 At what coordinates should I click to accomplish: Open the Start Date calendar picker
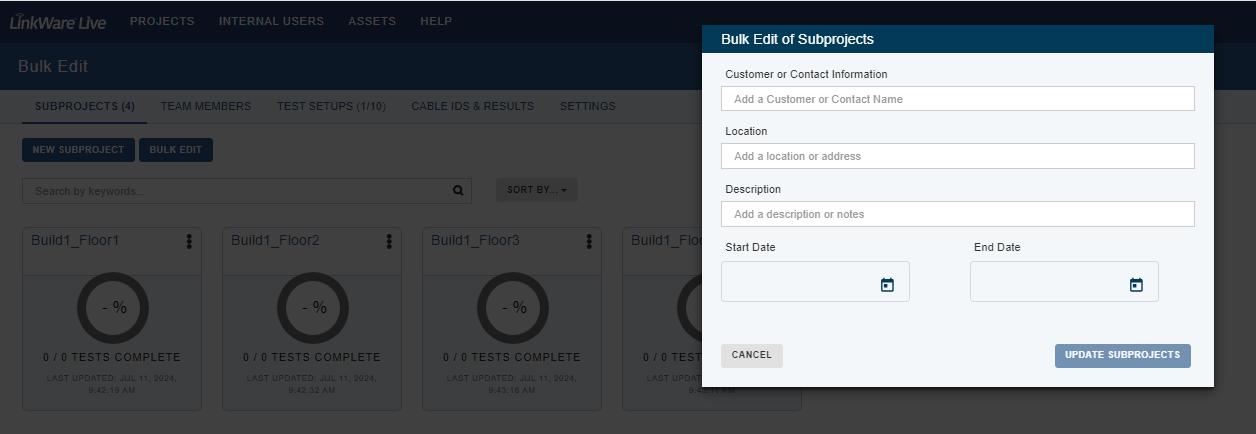[x=887, y=285]
